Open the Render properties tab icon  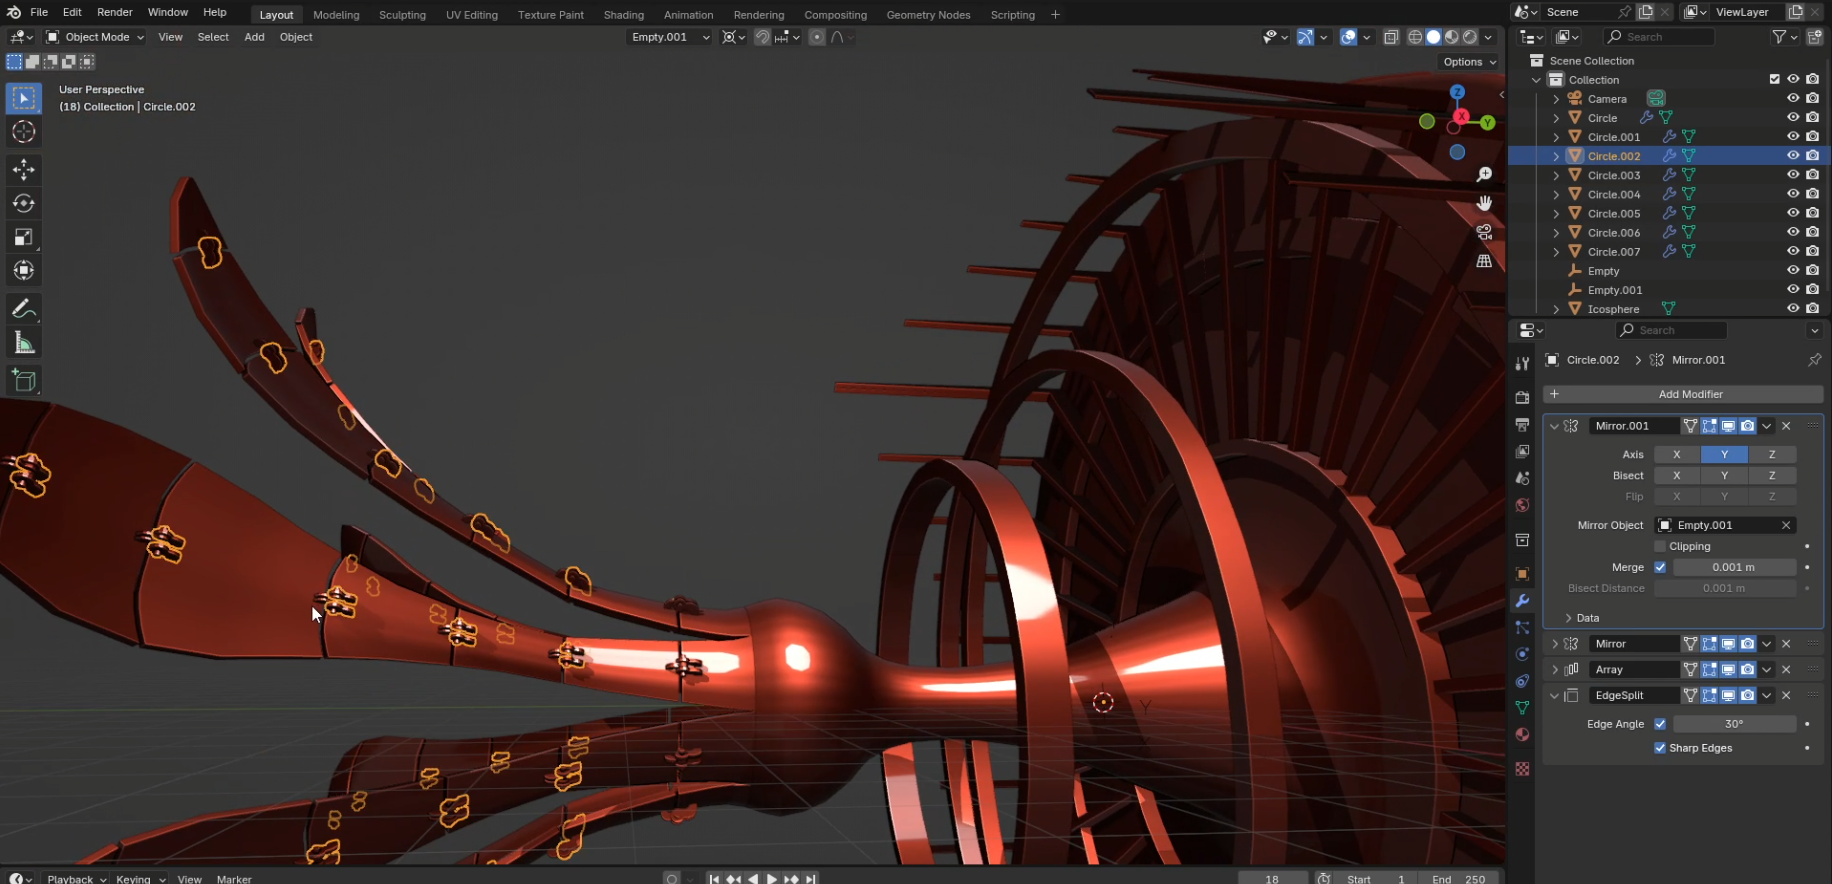(1522, 398)
